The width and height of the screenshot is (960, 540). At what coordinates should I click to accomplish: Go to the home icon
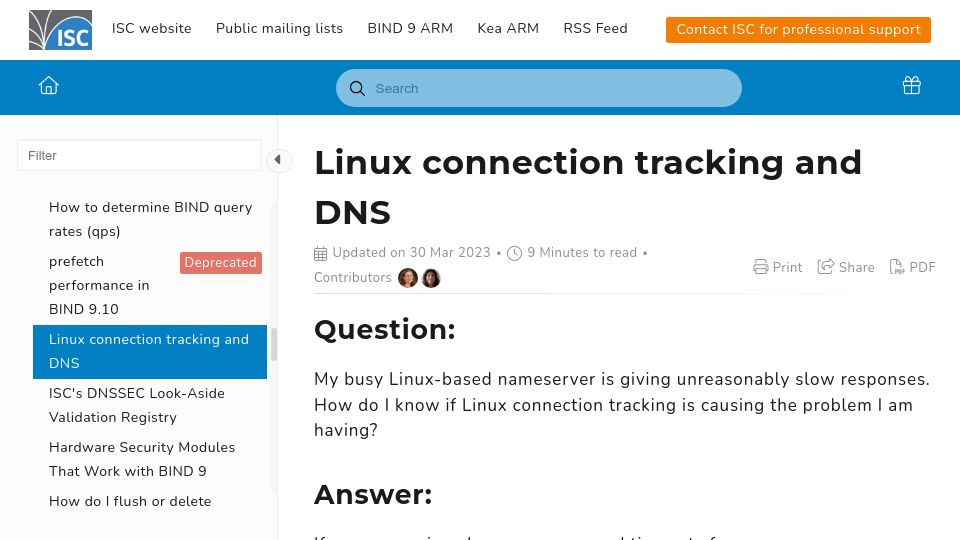(x=49, y=86)
